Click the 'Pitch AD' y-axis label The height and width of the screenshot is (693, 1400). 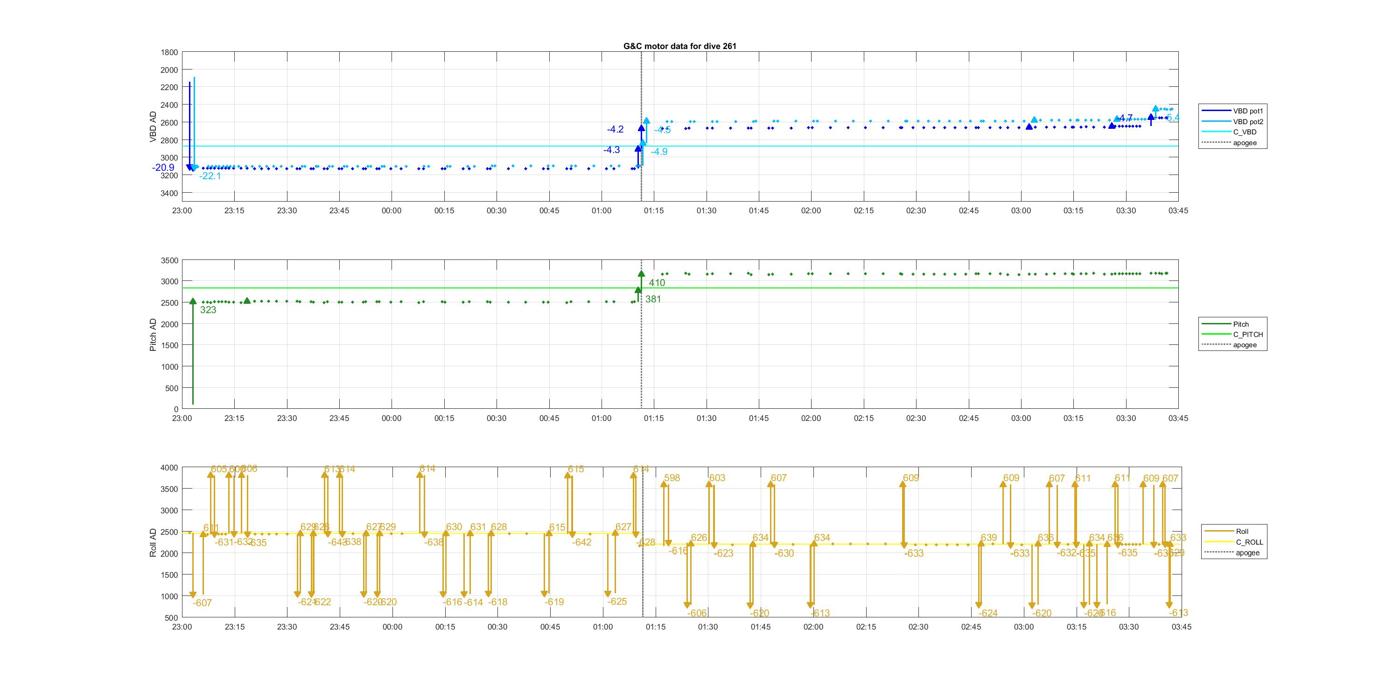pos(153,334)
